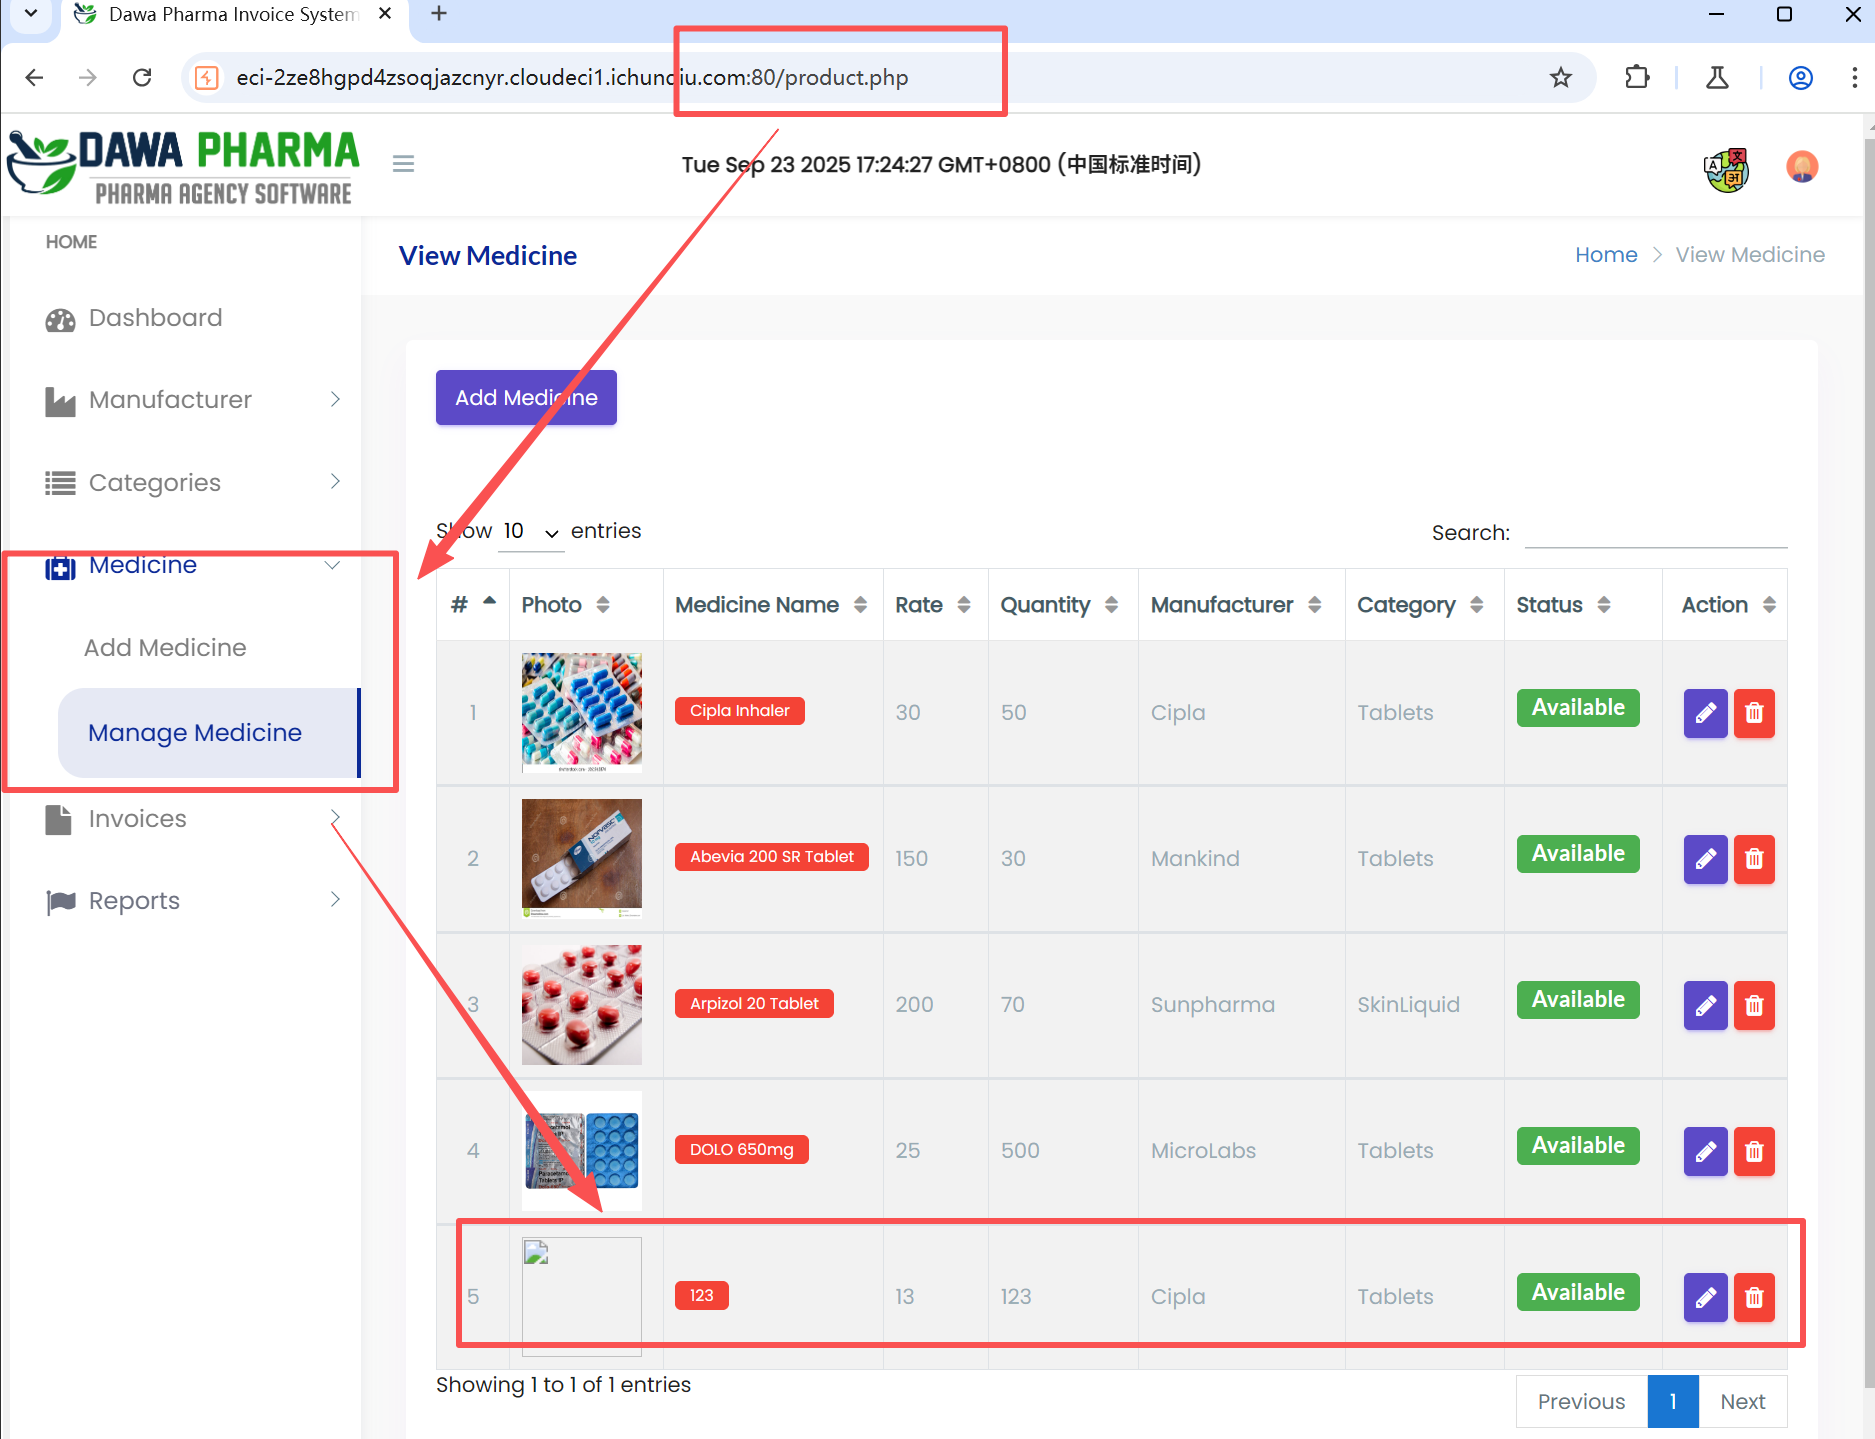Sort table by Medicine Name

pos(772,605)
